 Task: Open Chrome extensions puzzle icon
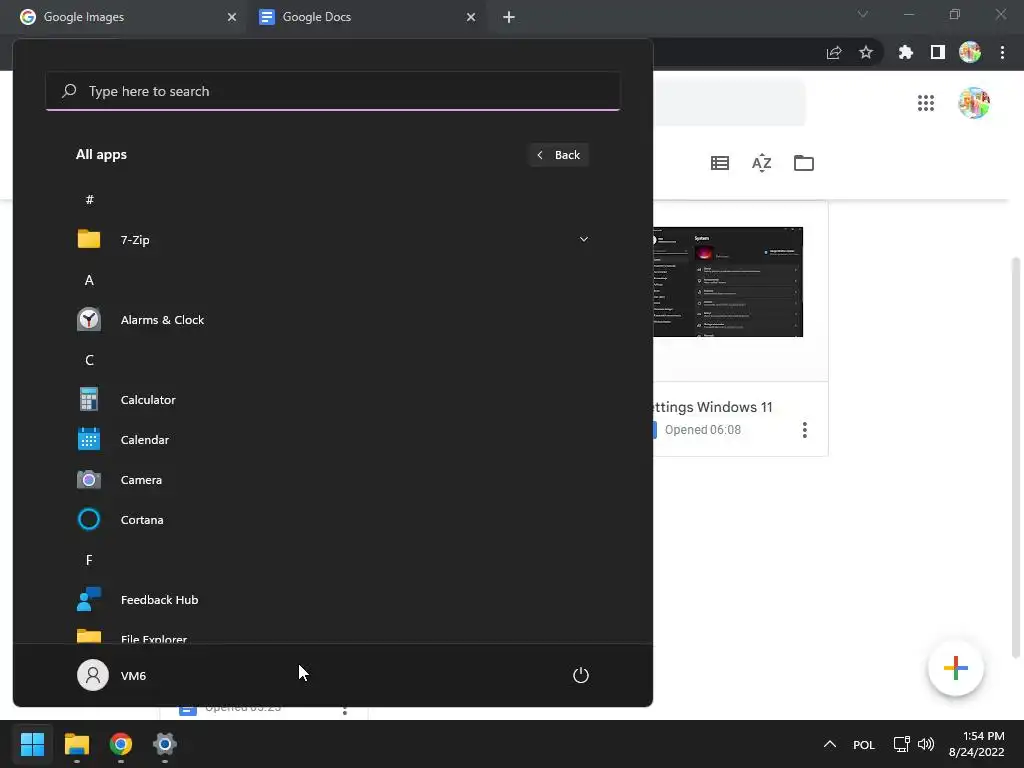pyautogui.click(x=905, y=52)
